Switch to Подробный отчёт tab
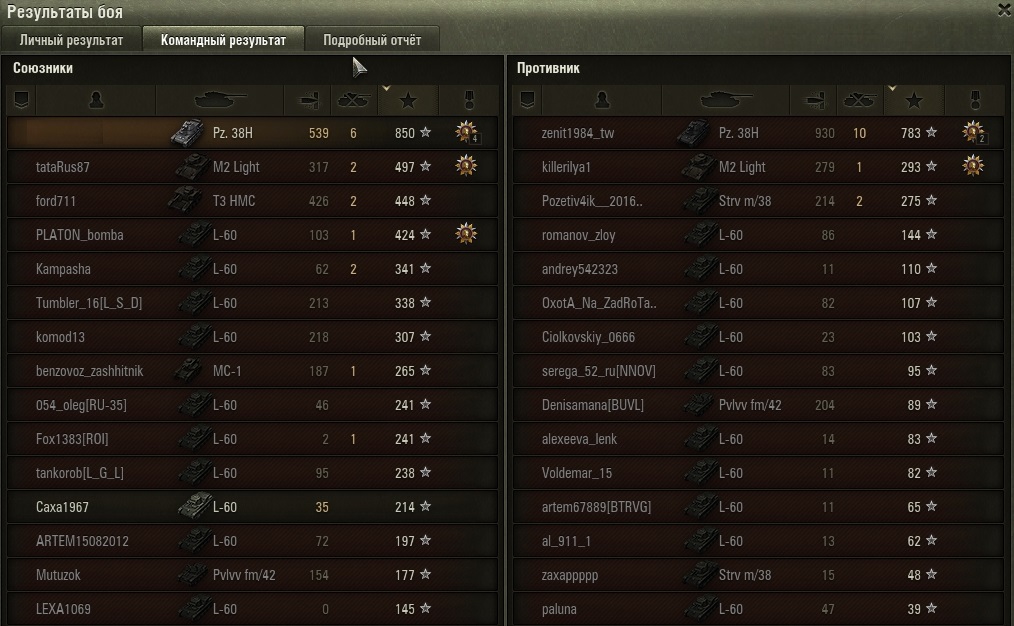1014x626 pixels. 372,39
